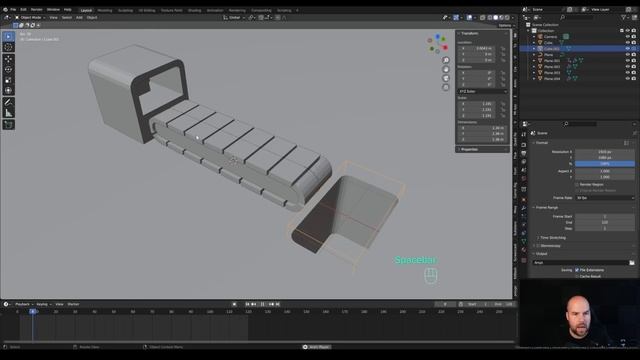Open timeline Playback popover
Viewport: 640px width, 360px height.
23,304
